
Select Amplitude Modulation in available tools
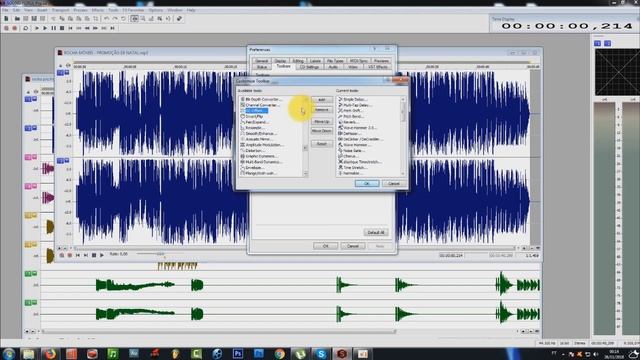(262, 145)
